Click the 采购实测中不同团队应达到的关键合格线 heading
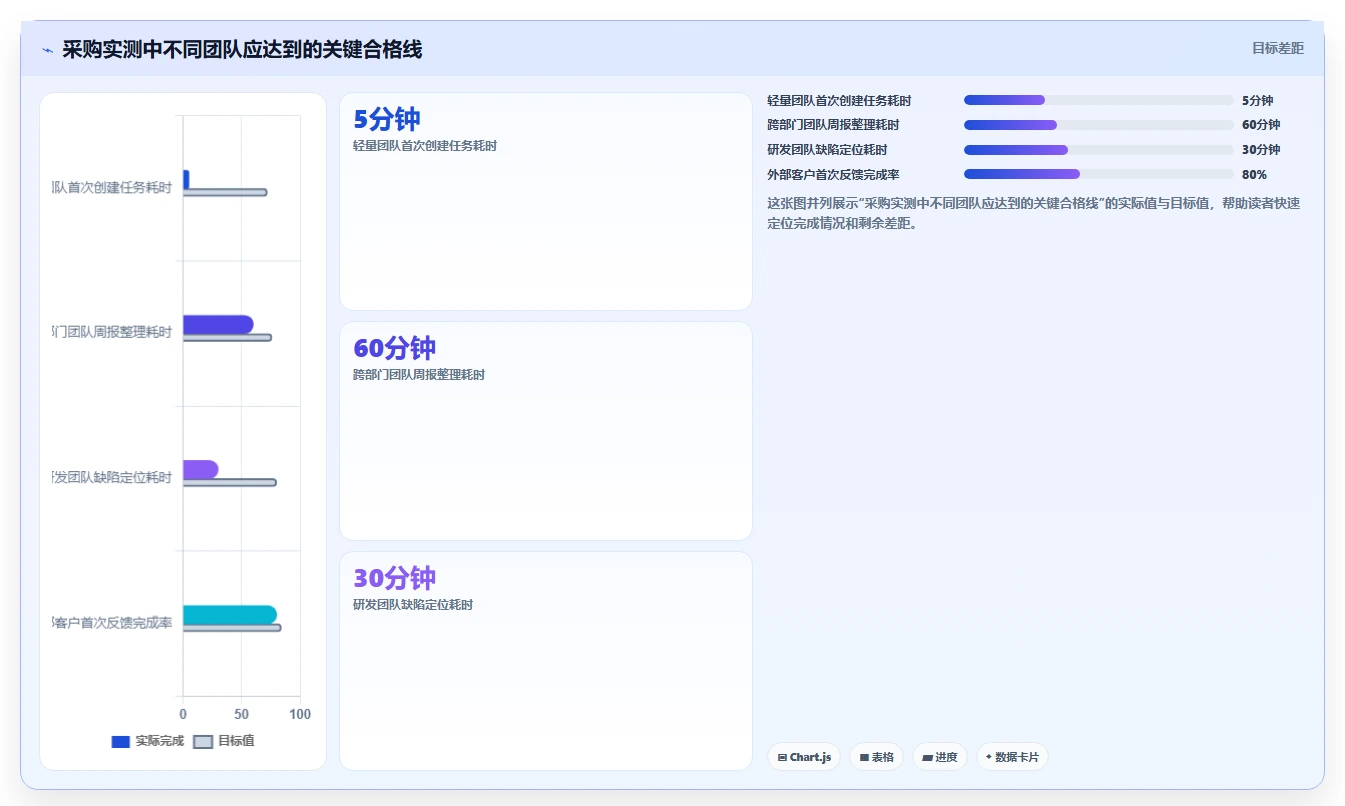The height and width of the screenshot is (806, 1345). pyautogui.click(x=242, y=49)
